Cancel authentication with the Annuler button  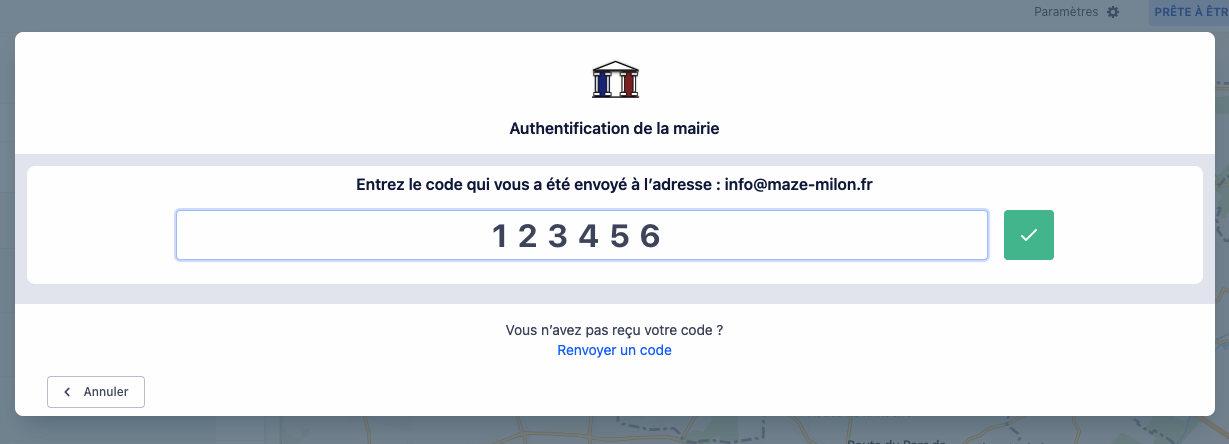click(x=96, y=392)
